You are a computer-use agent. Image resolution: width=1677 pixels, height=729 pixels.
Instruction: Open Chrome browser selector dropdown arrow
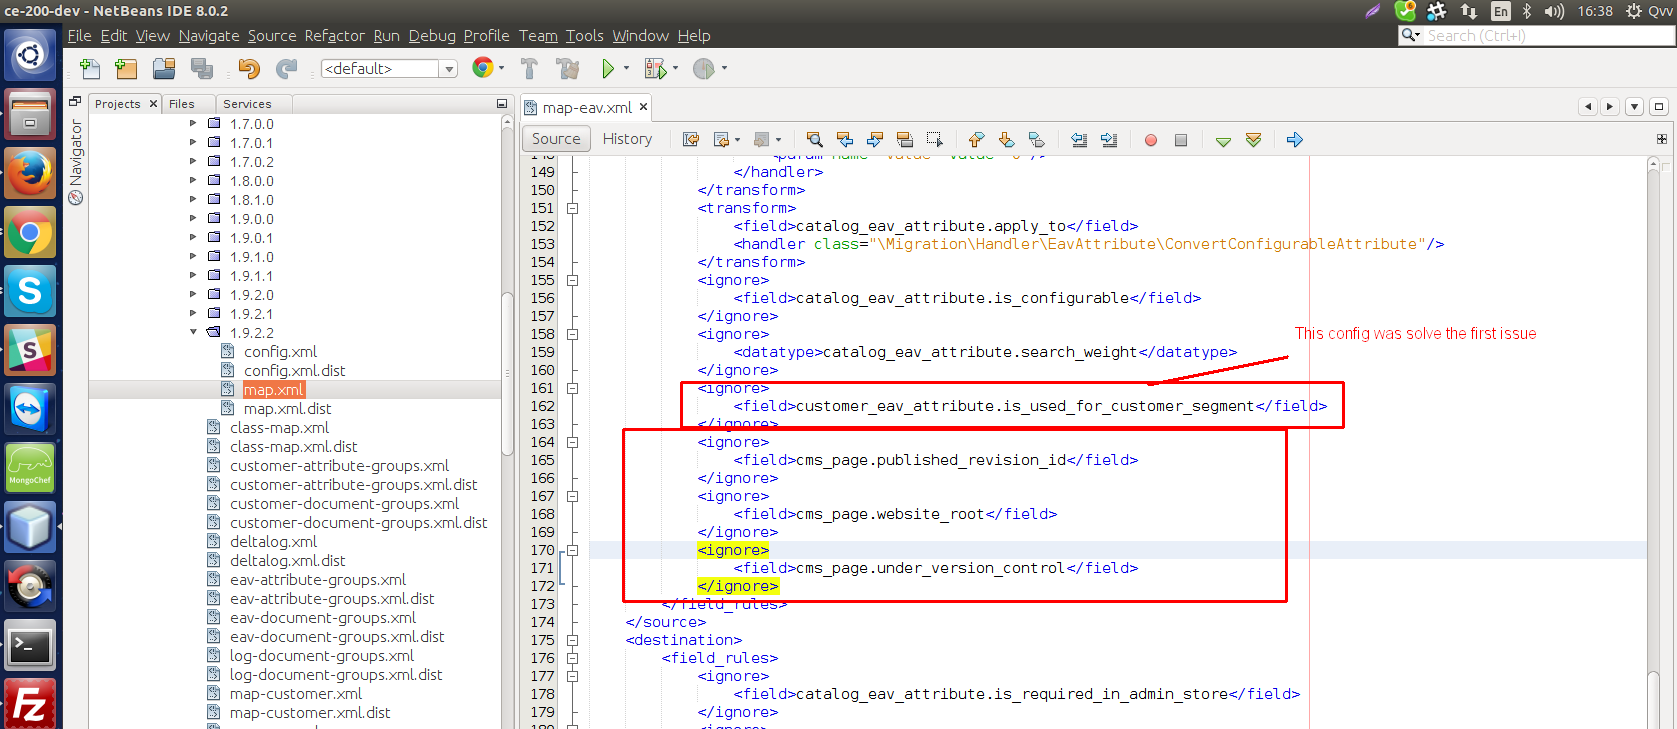tap(501, 68)
